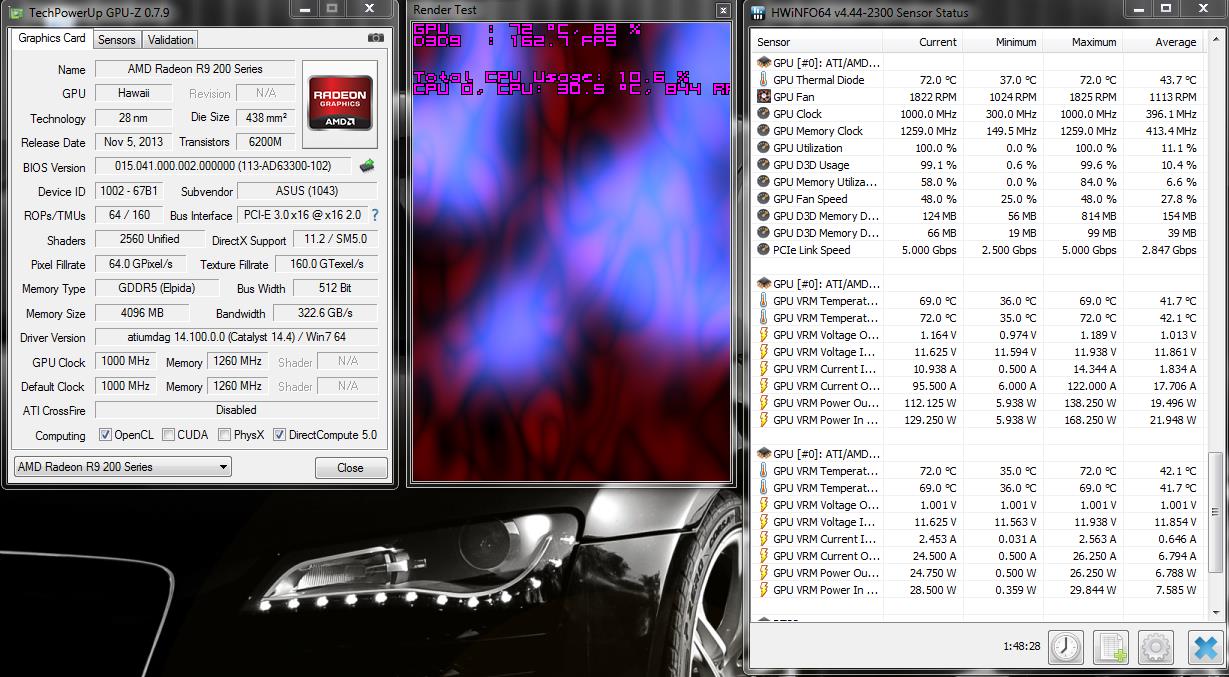Screen dimensions: 1229x677
Task: Click the PCIe Link Speed row icon
Action: click(x=764, y=250)
